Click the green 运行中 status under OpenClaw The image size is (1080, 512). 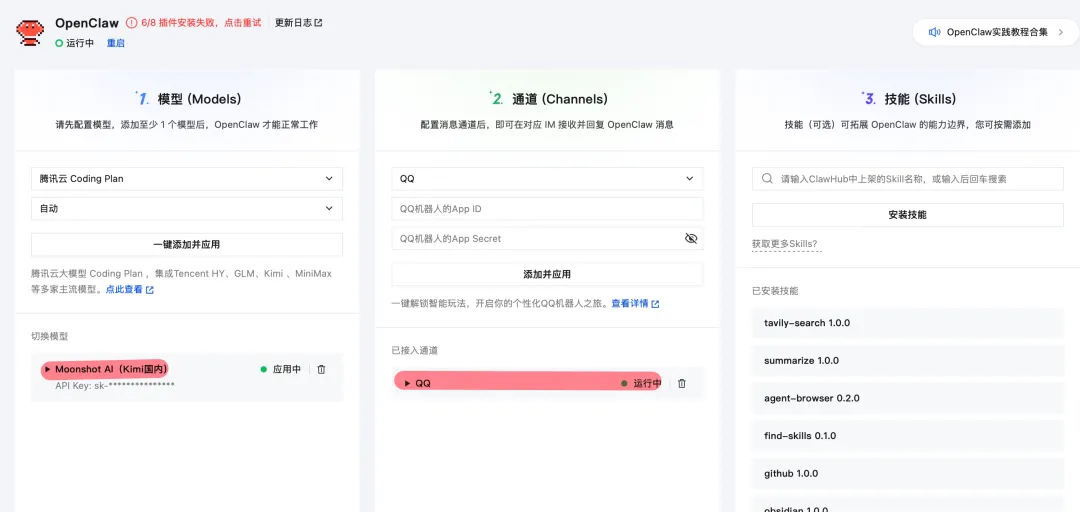(74, 43)
